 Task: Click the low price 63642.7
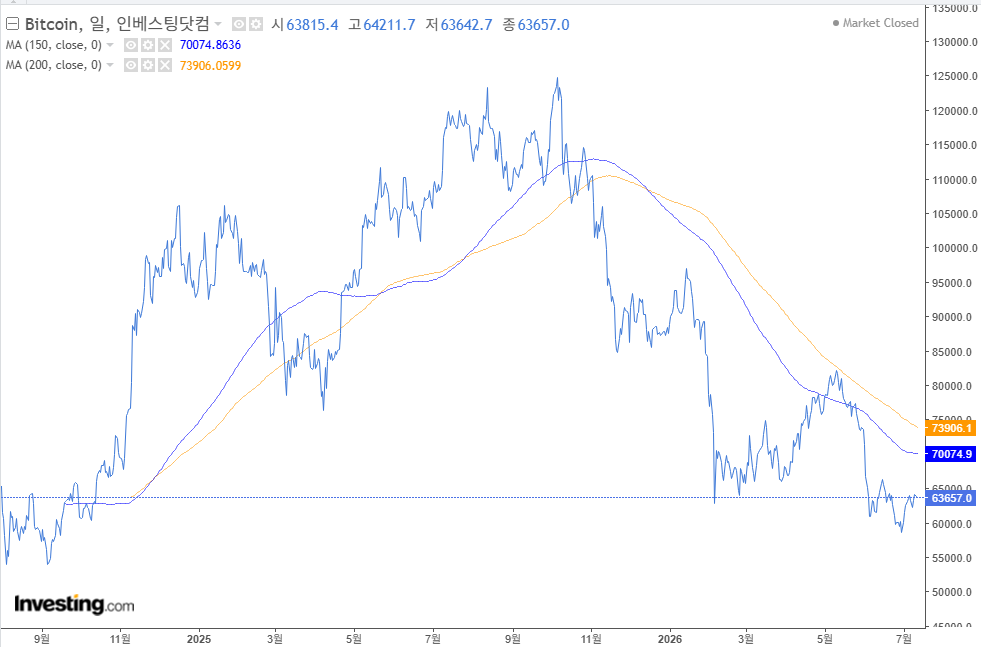tap(466, 24)
